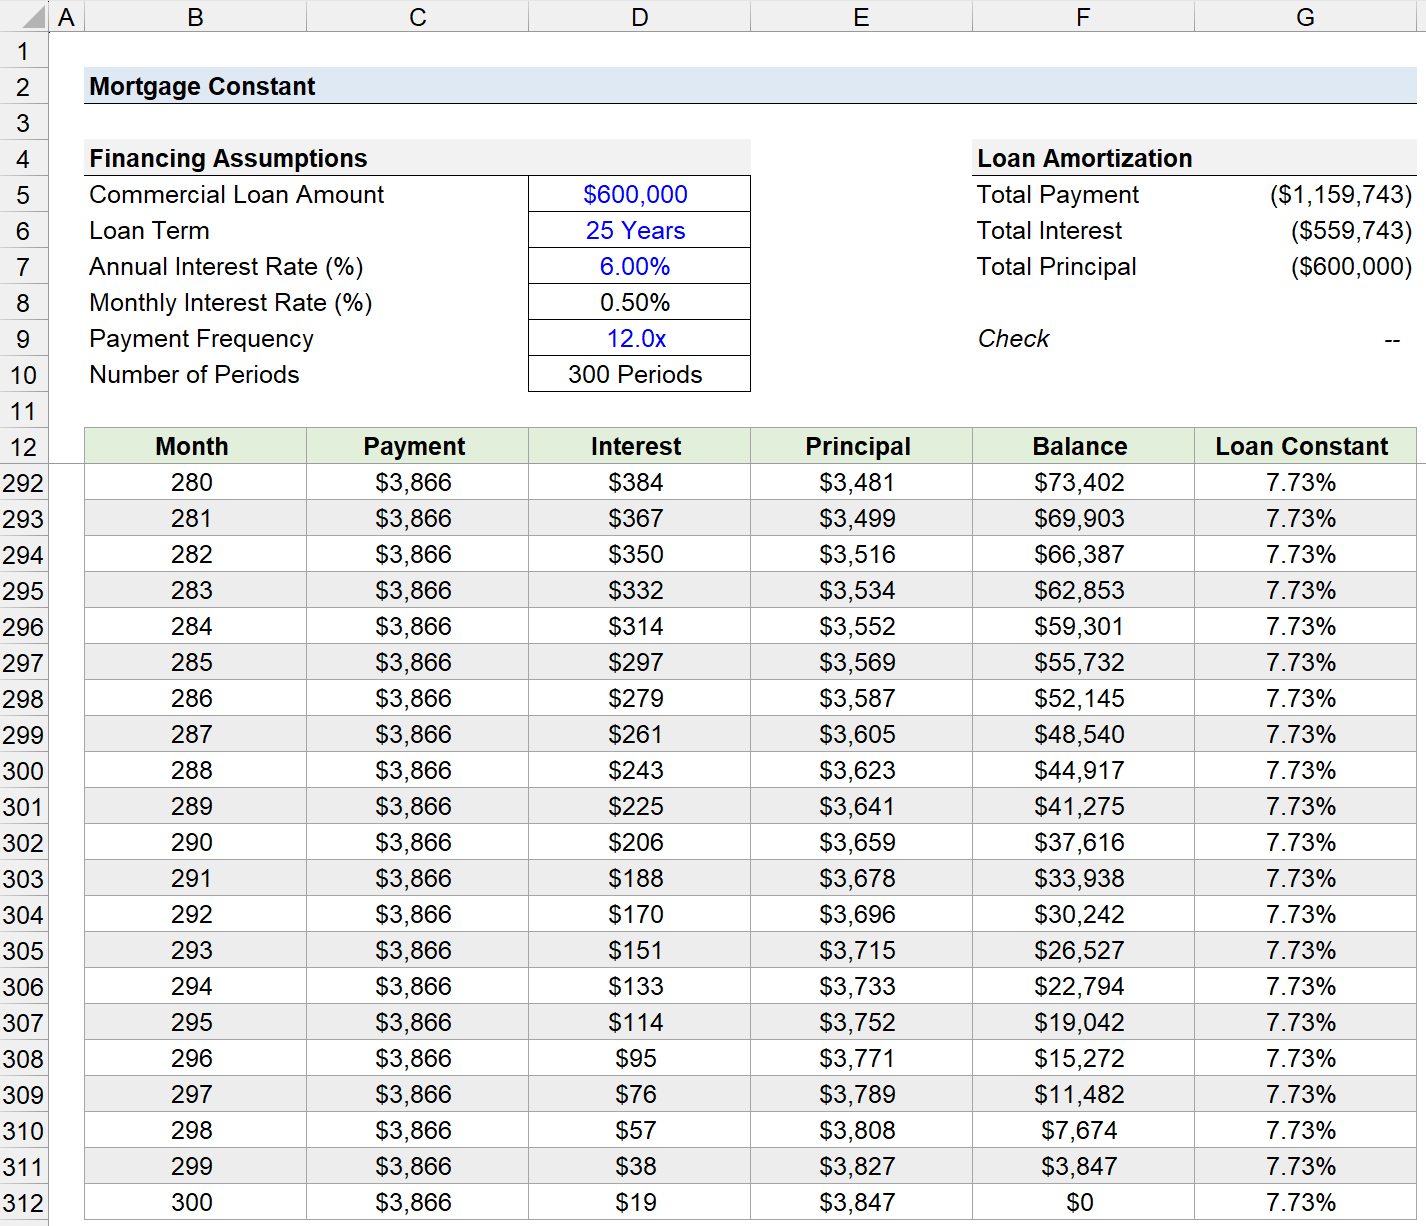Select the $3,771 principal cell
Viewport: 1426px width, 1226px height.
click(x=862, y=1059)
